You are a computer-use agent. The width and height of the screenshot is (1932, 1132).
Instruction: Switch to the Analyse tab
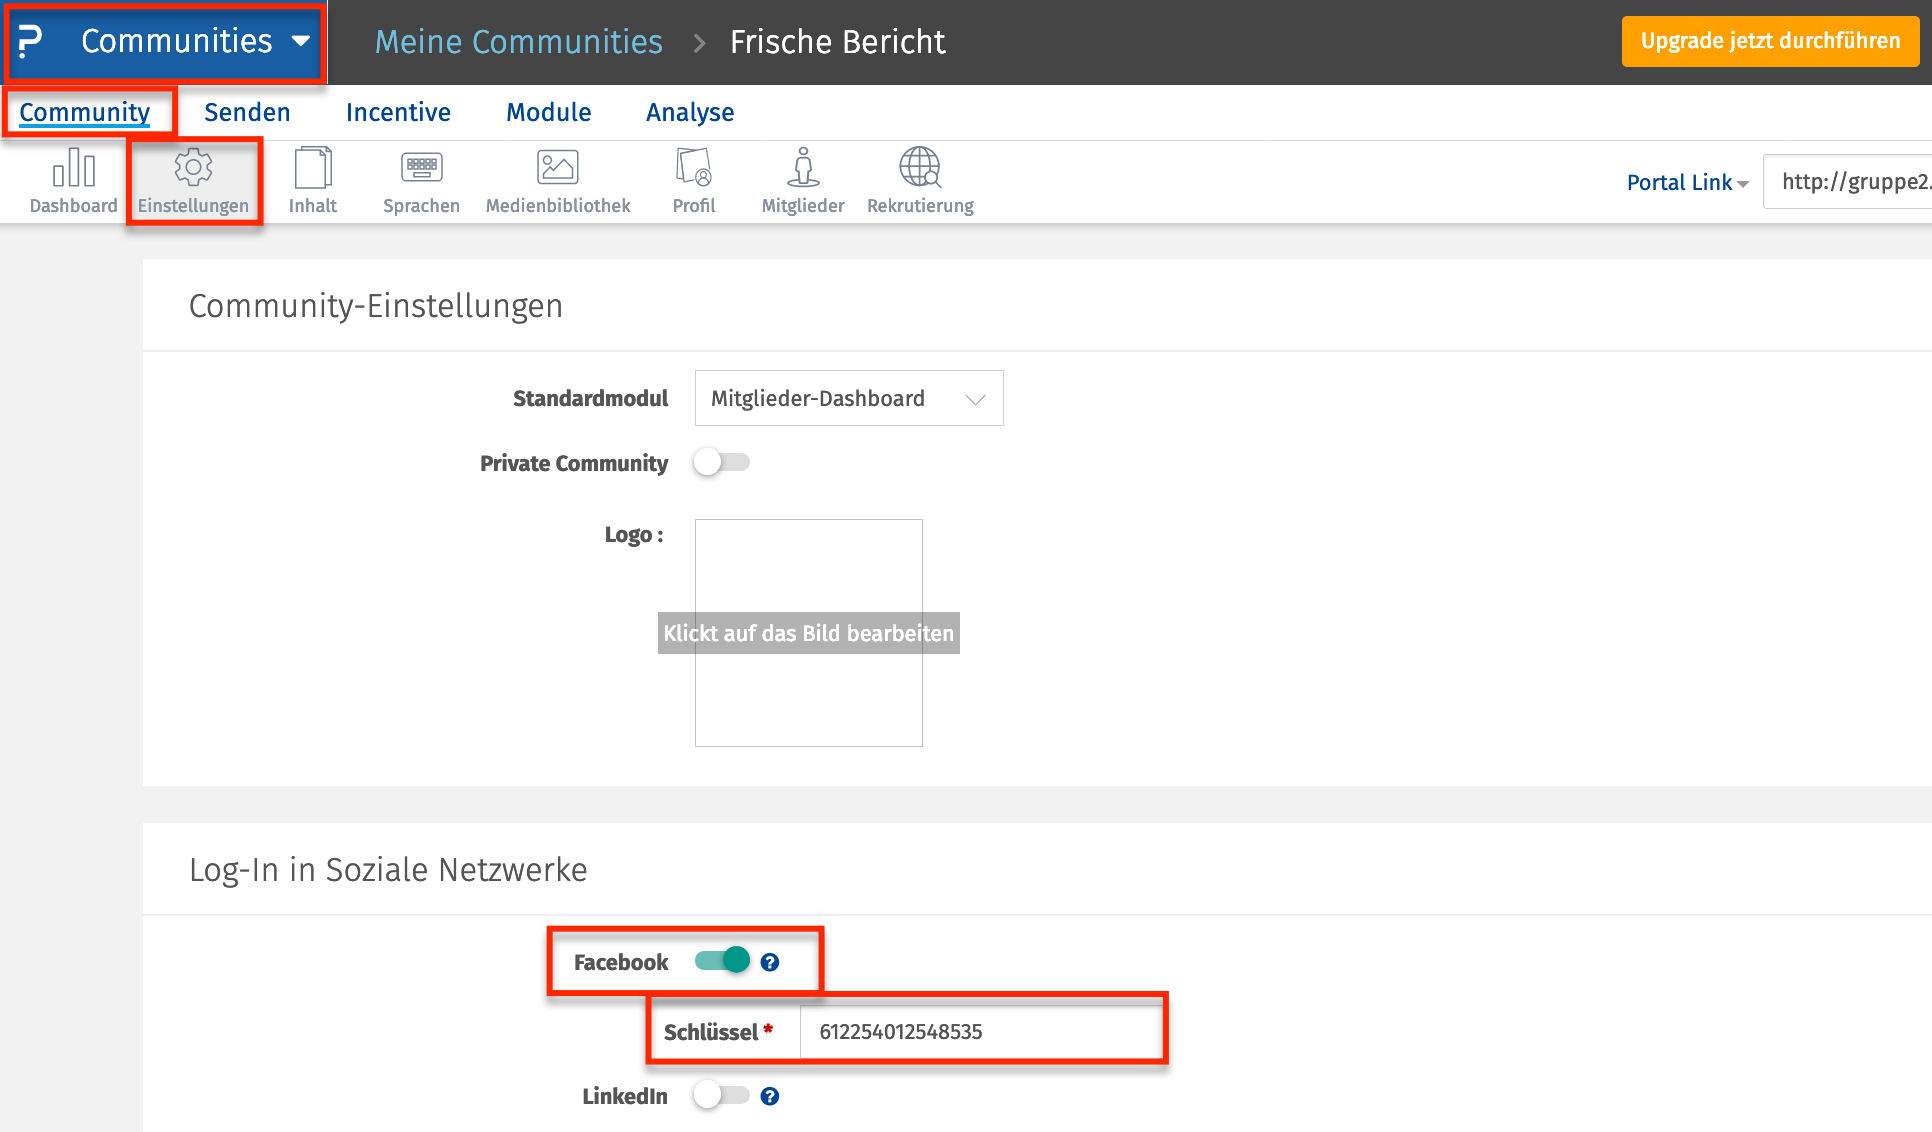coord(690,112)
